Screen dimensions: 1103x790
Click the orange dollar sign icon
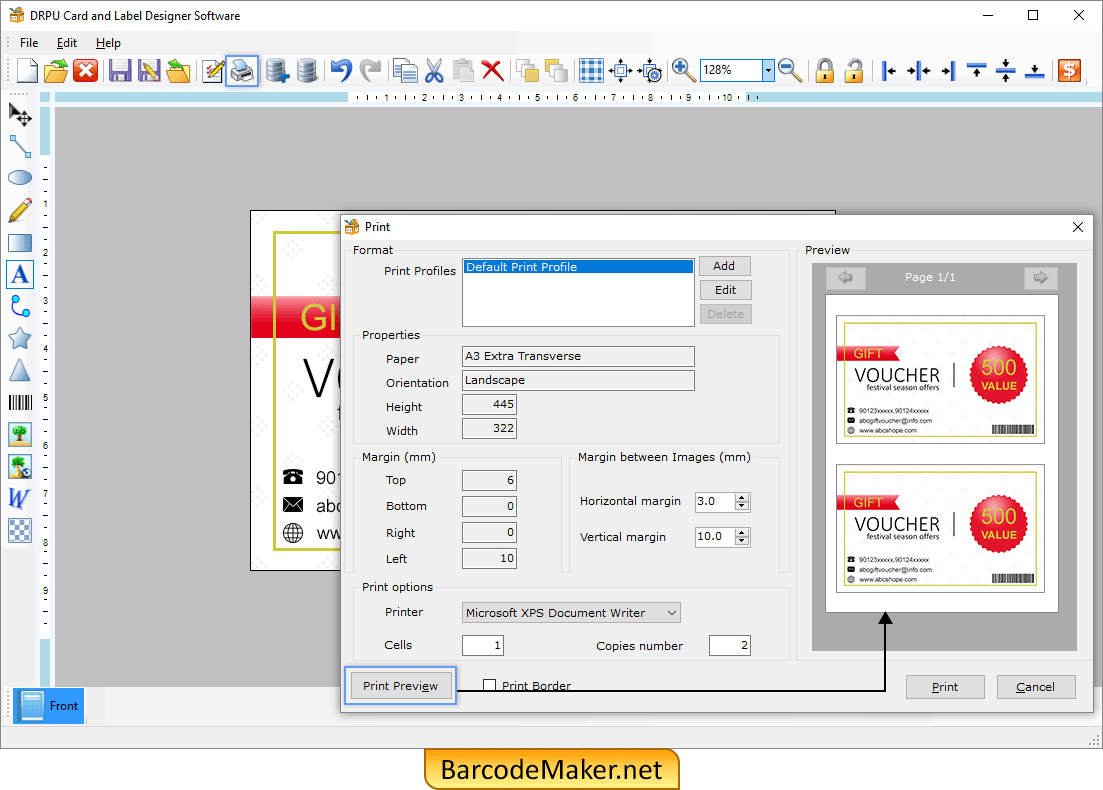[1069, 70]
